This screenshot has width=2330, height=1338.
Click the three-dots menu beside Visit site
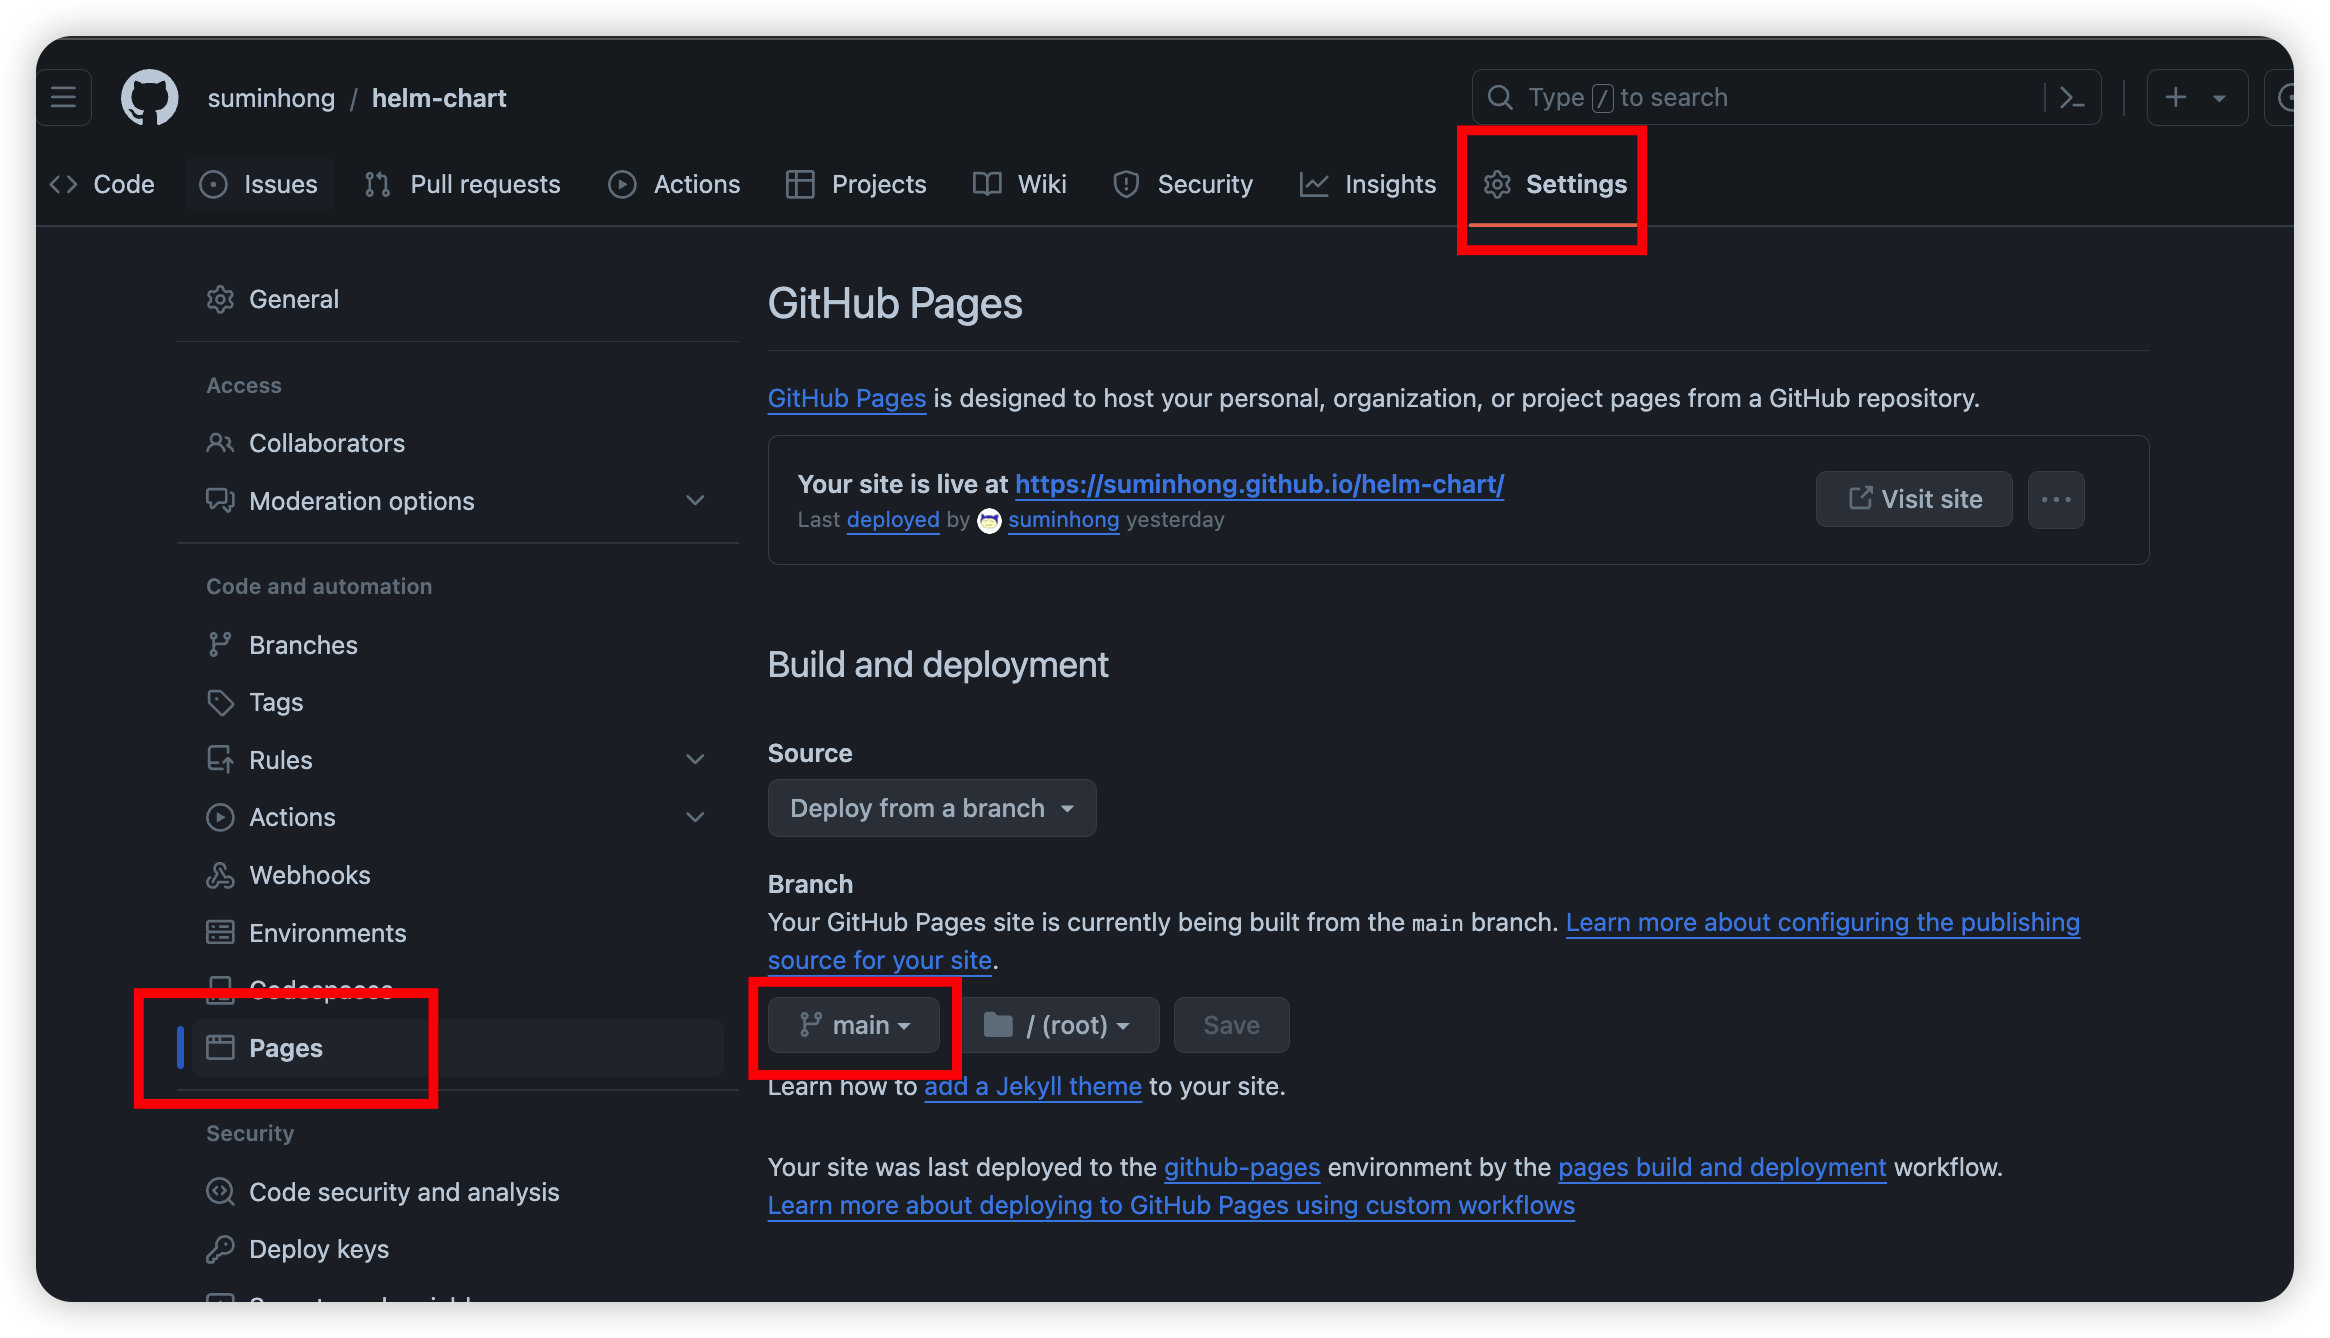pyautogui.click(x=2056, y=500)
